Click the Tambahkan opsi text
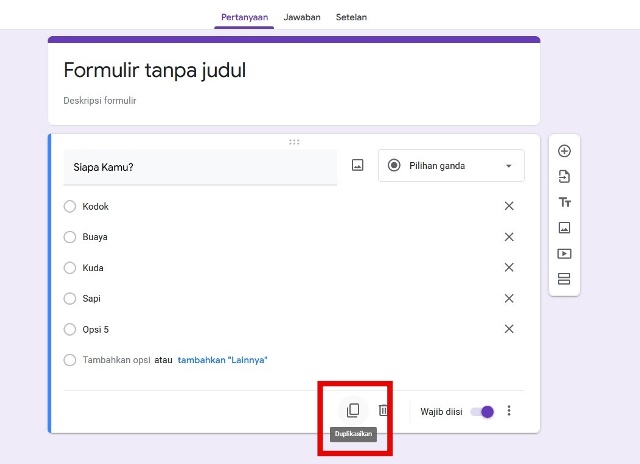The height and width of the screenshot is (464, 640). [116, 360]
